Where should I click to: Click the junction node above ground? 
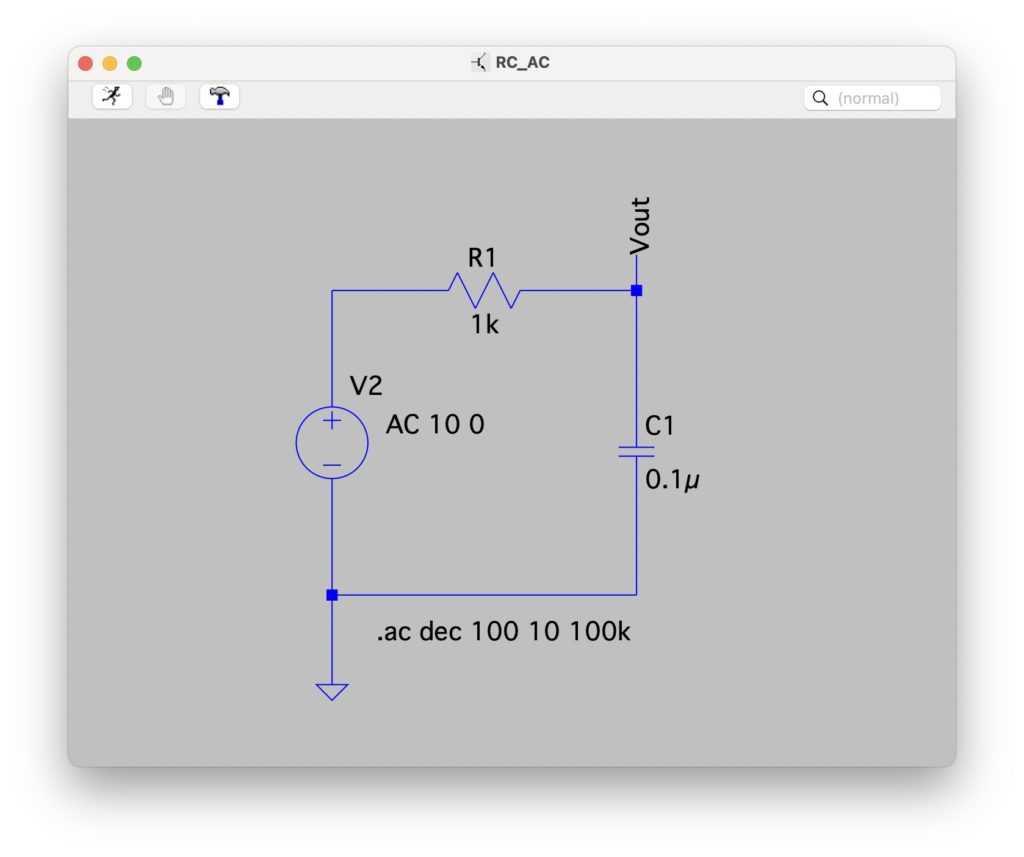[x=332, y=595]
